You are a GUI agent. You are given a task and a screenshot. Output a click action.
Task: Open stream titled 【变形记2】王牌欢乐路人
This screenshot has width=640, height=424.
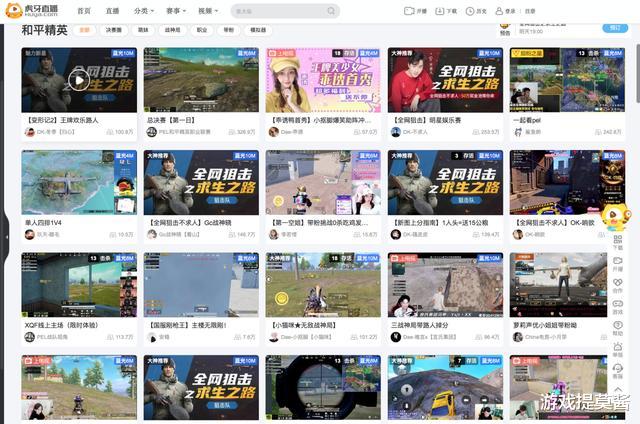coord(62,120)
